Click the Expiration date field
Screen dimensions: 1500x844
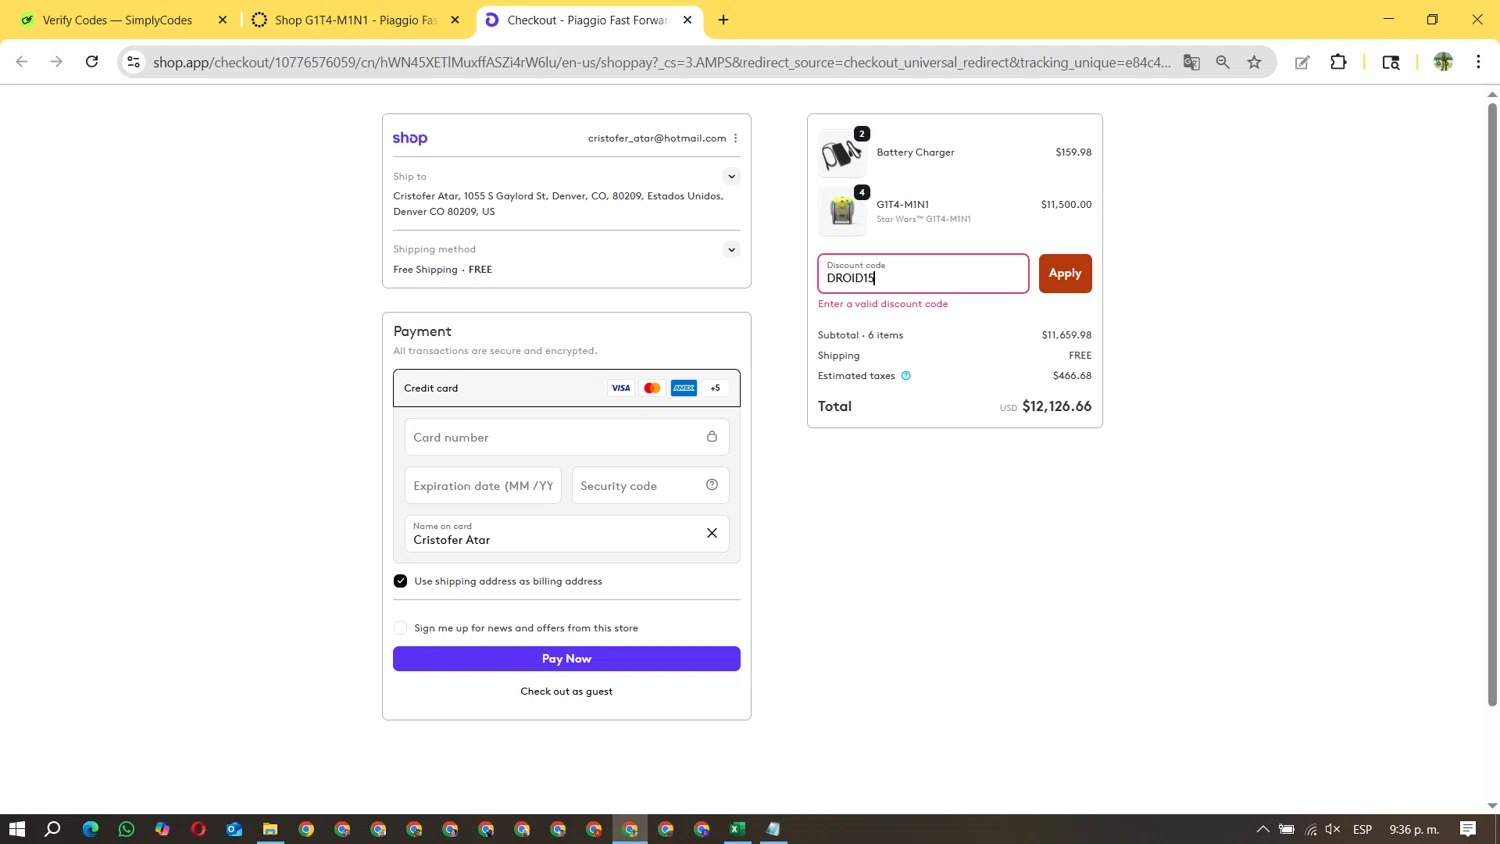click(x=483, y=486)
